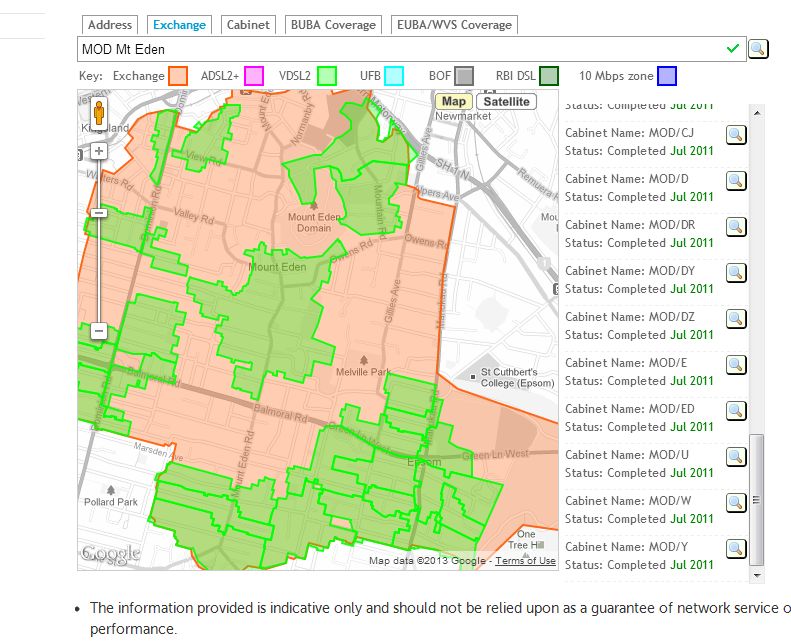Locate cabinet MOD/DR using its magnifier icon
This screenshot has width=791, height=641.
(735, 228)
